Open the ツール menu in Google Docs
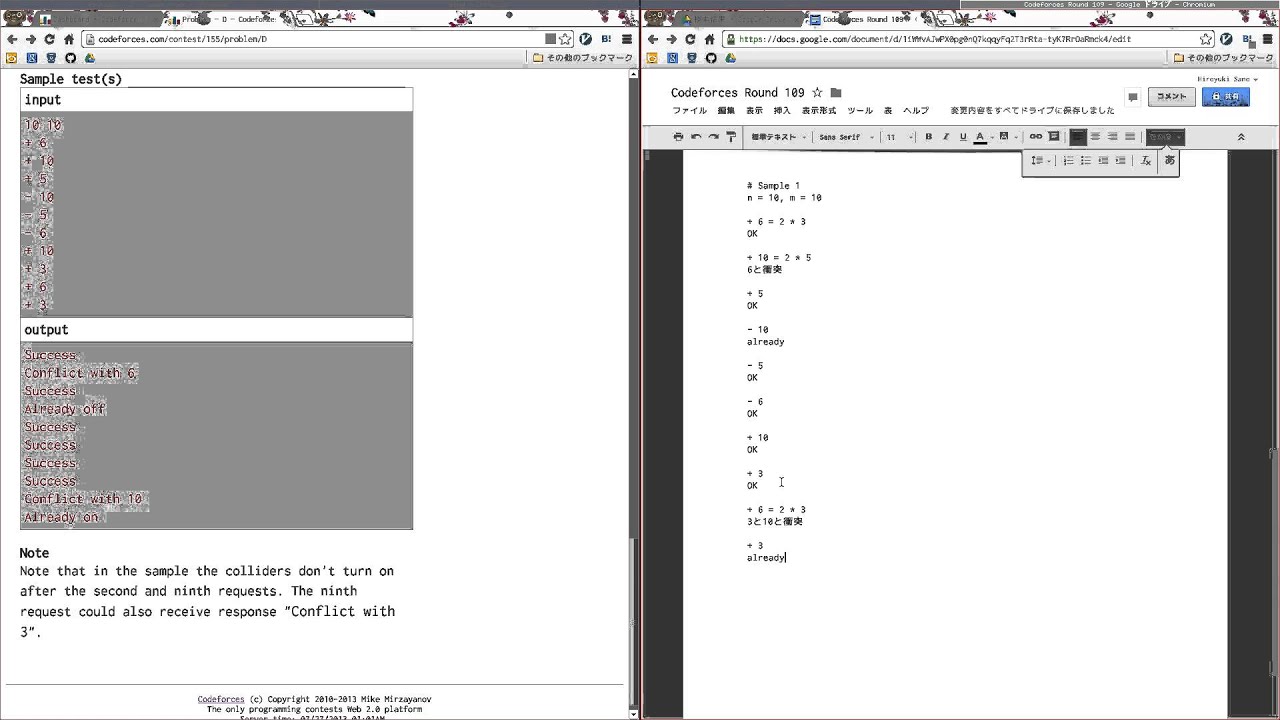Image resolution: width=1280 pixels, height=720 pixels. [x=860, y=111]
